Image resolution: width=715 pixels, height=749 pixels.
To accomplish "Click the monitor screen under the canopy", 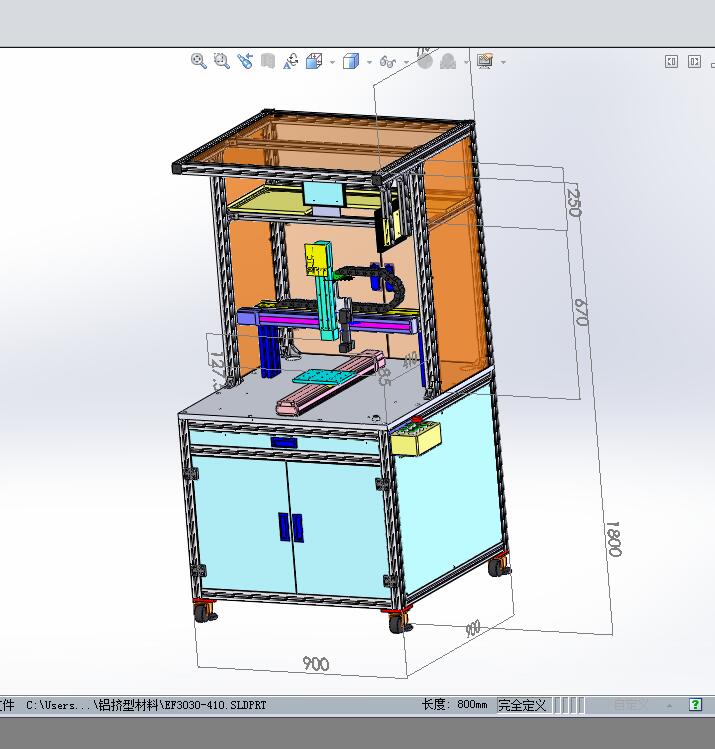I will tap(323, 194).
